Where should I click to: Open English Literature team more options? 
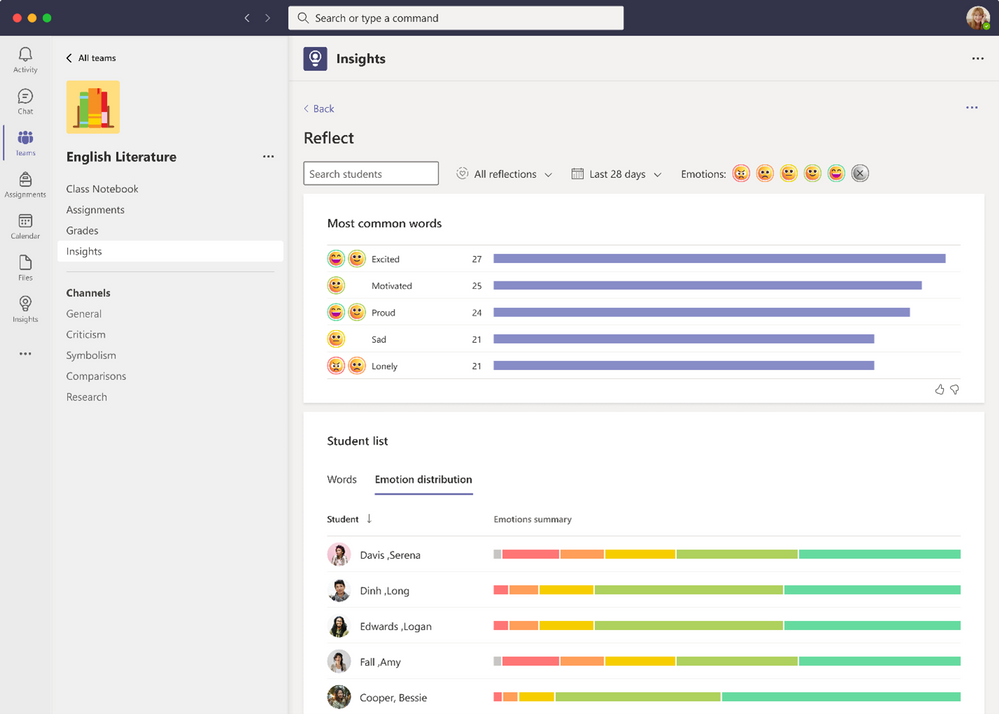268,157
